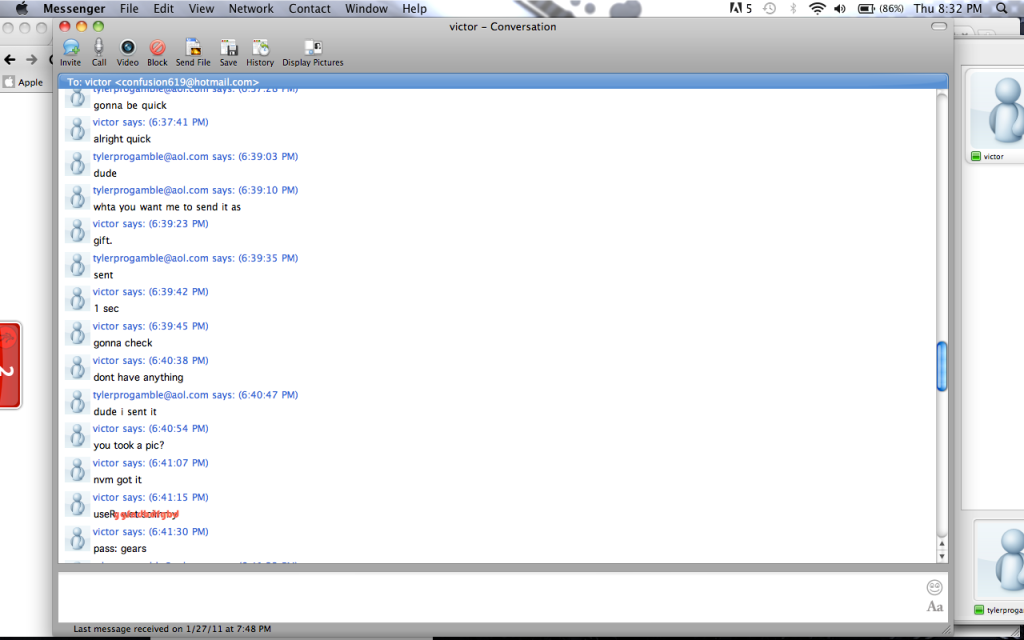Click the message 'whta you want me to send it as'

coord(167,207)
